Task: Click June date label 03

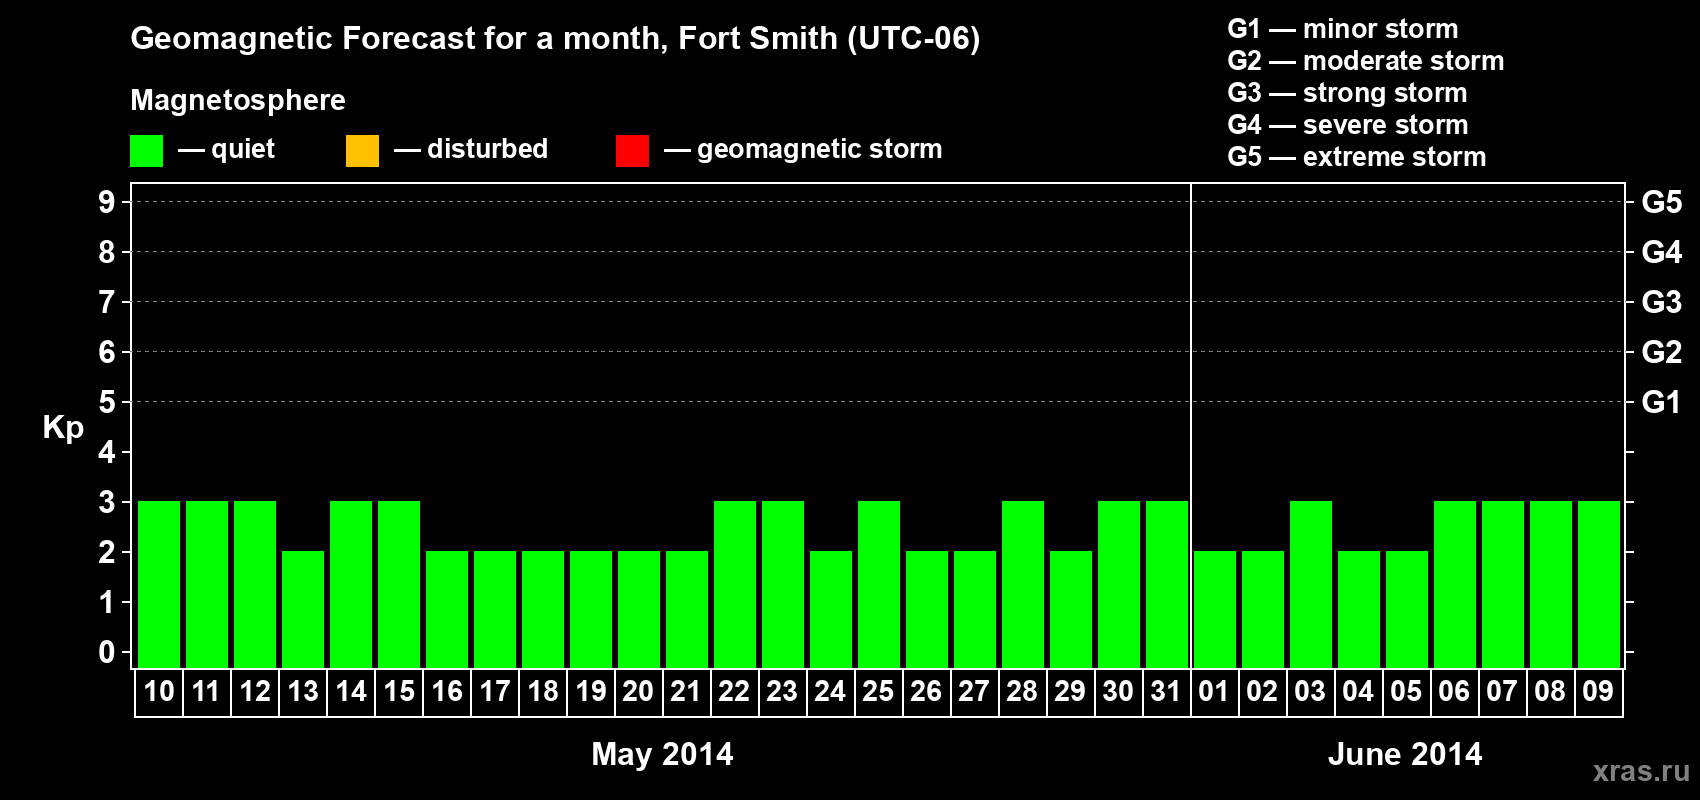Action: 1310,691
